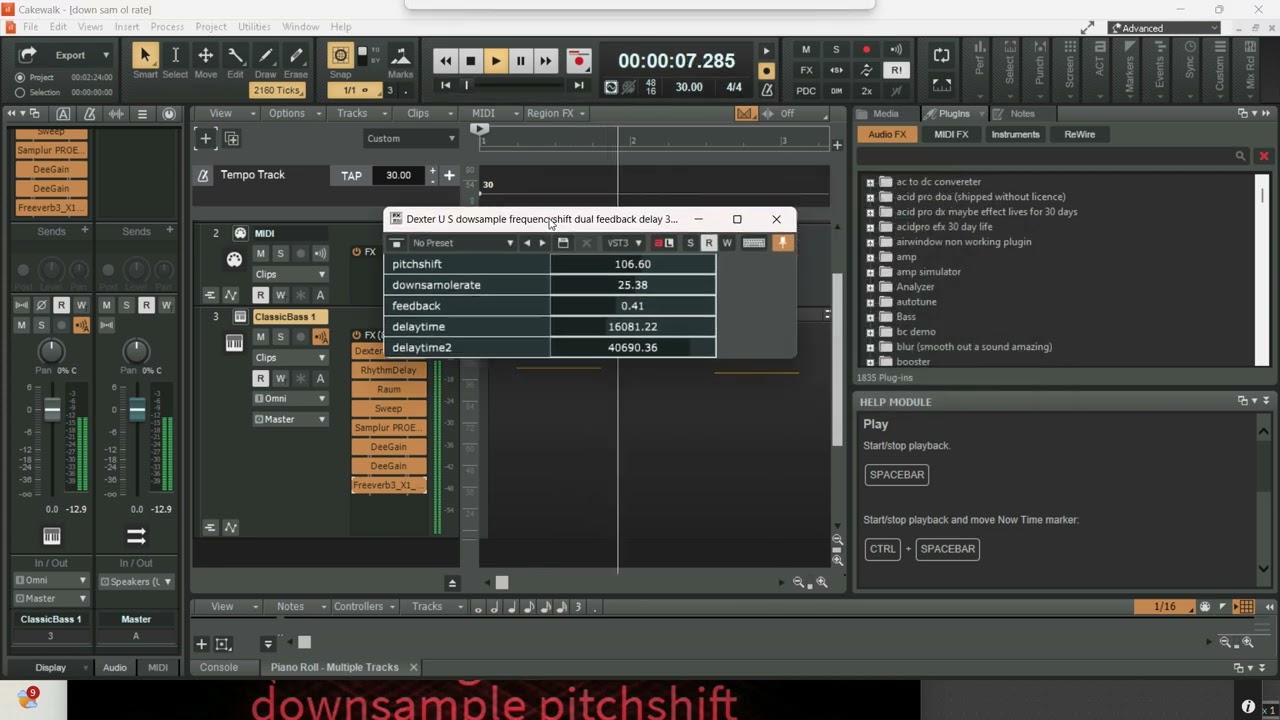Open No Preset dropdown in plugin window

[x=462, y=243]
